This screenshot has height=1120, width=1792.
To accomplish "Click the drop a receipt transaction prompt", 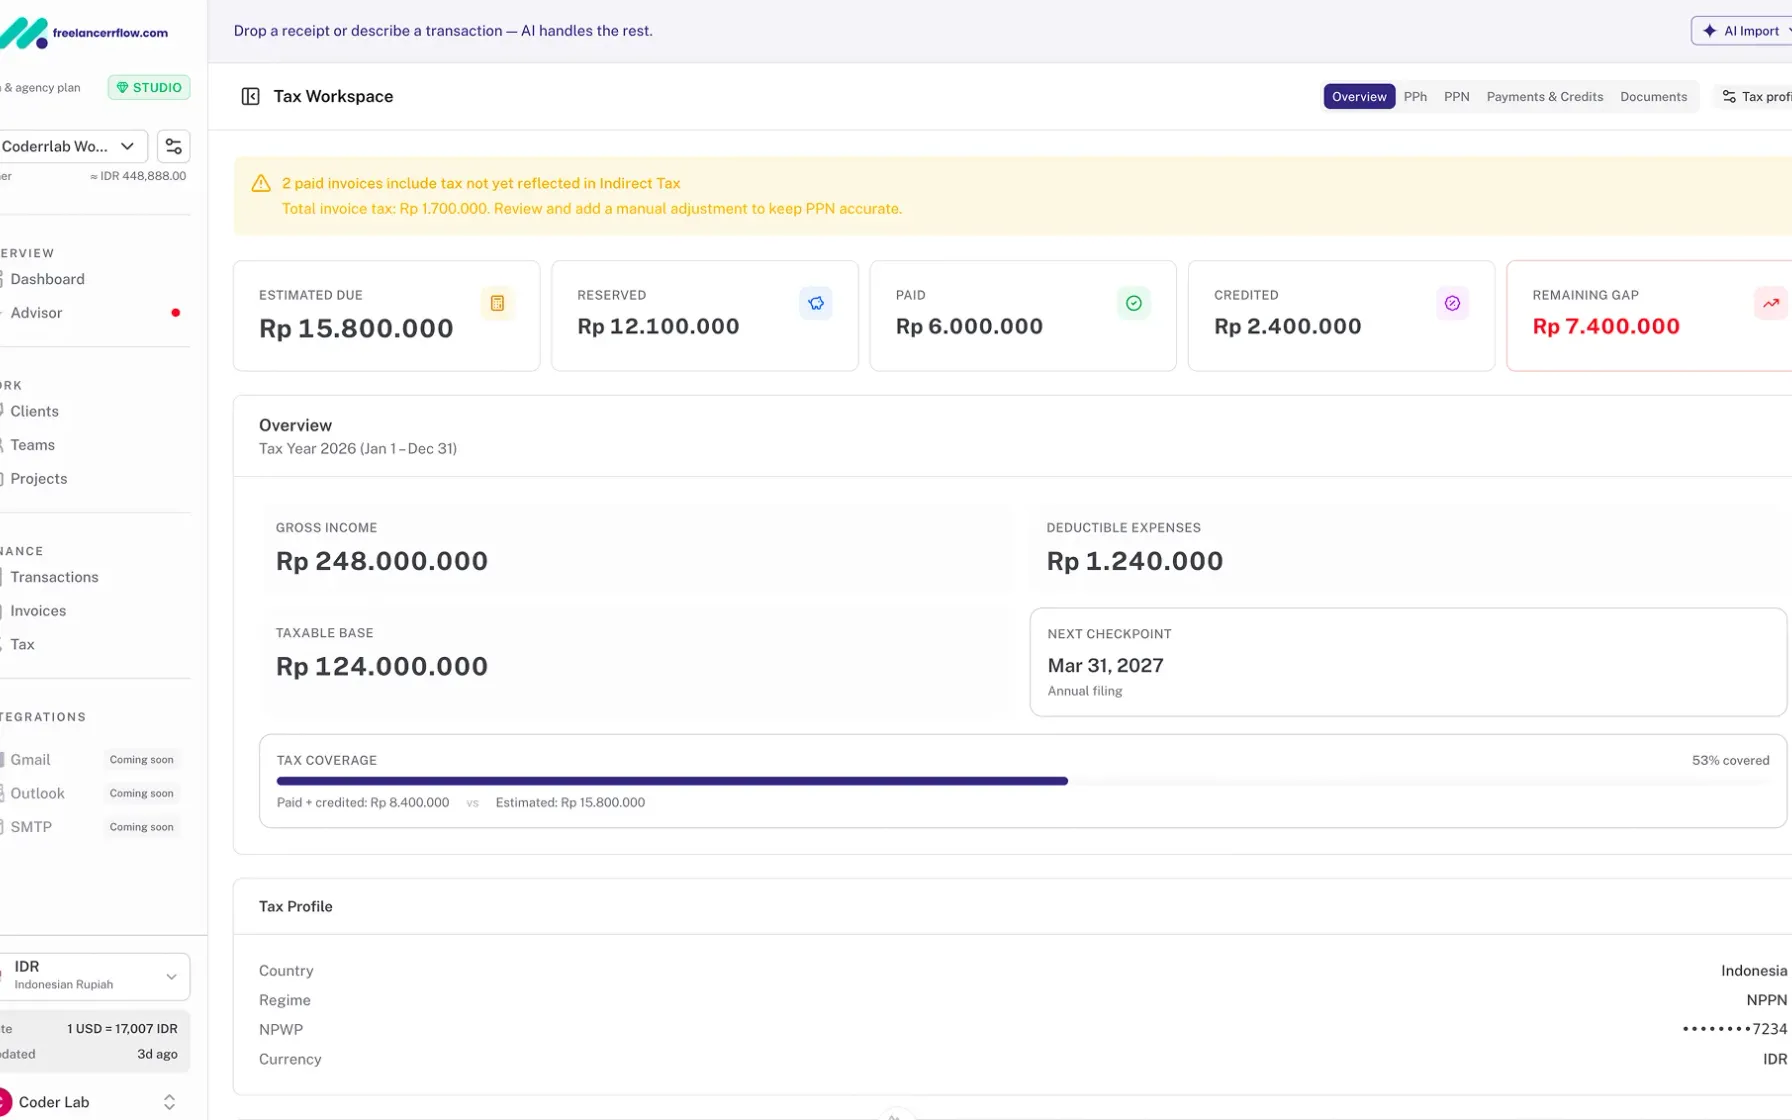I will coord(442,30).
